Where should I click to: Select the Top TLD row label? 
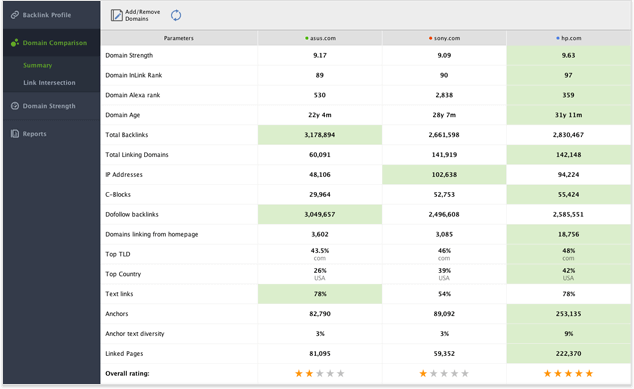(x=118, y=254)
